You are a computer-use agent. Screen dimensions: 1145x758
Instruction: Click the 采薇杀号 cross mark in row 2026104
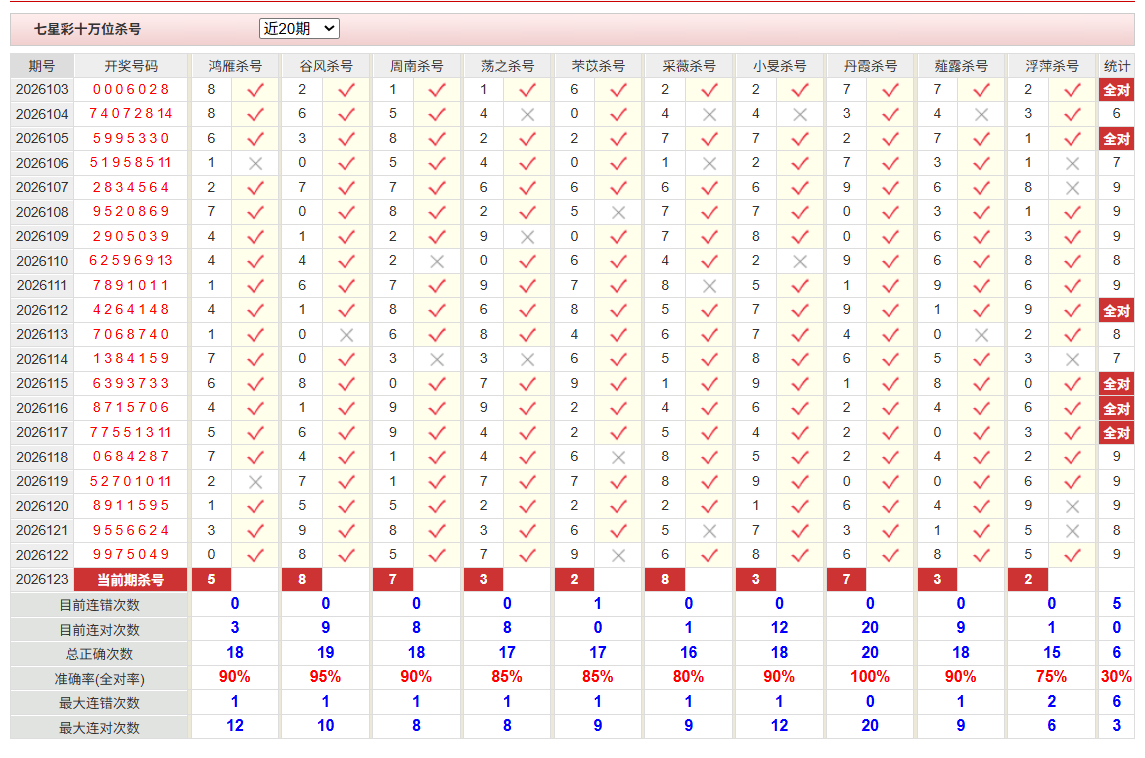click(x=709, y=115)
